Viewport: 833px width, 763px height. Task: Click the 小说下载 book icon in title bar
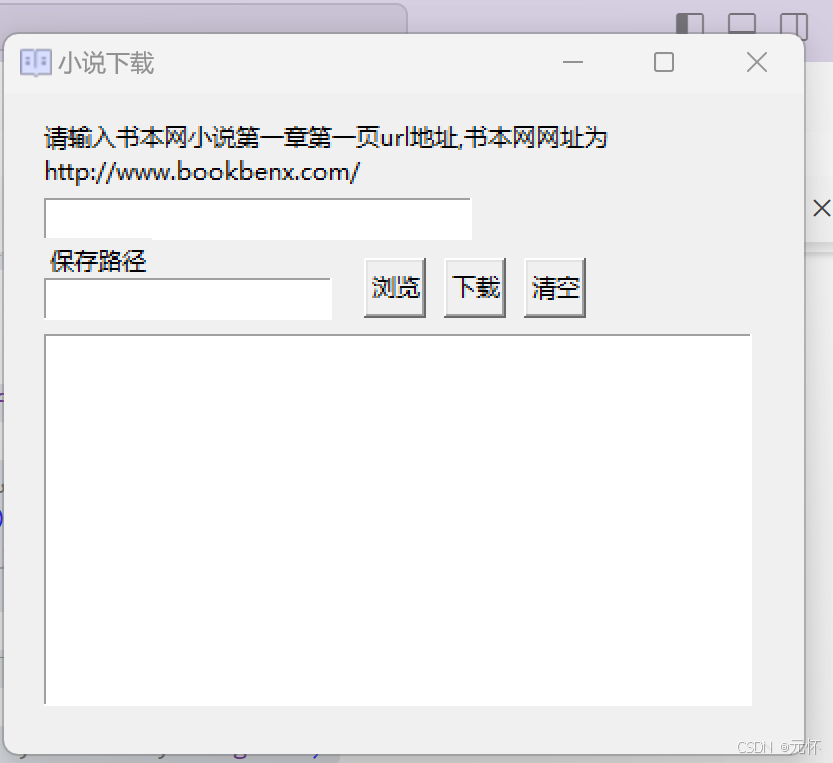36,63
